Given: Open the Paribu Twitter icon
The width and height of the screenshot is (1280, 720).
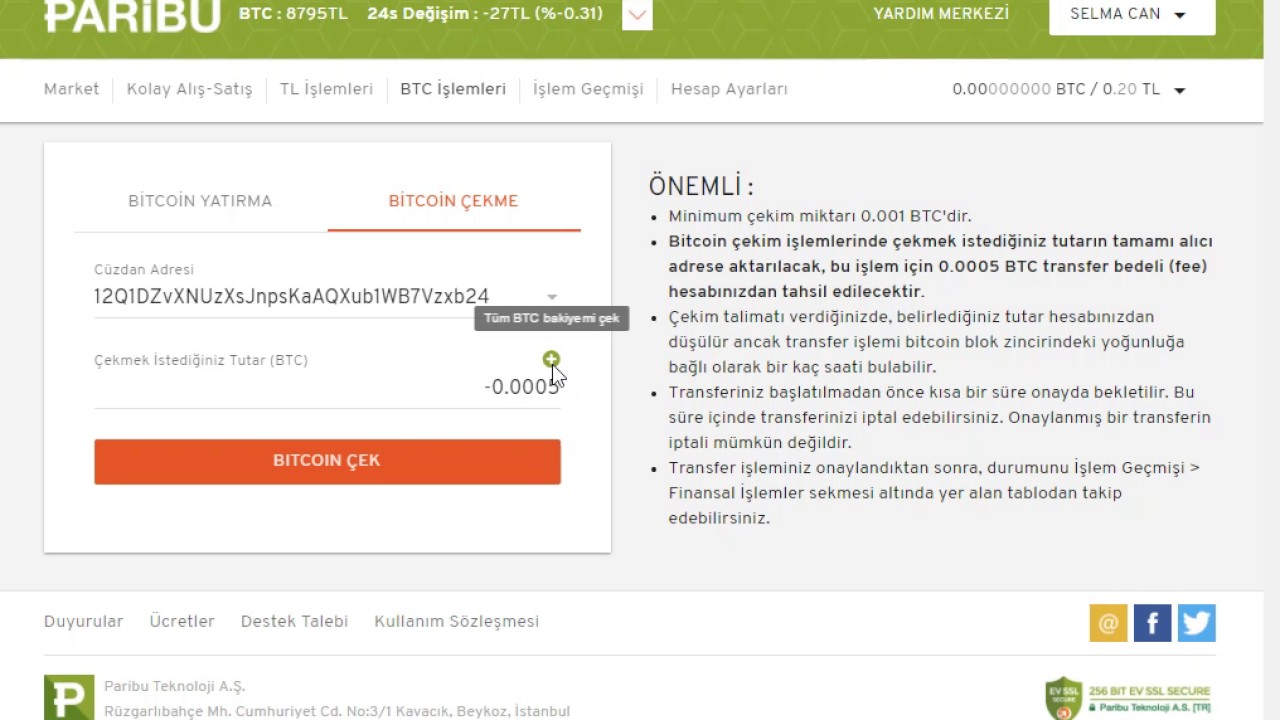Looking at the screenshot, I should click(x=1196, y=623).
